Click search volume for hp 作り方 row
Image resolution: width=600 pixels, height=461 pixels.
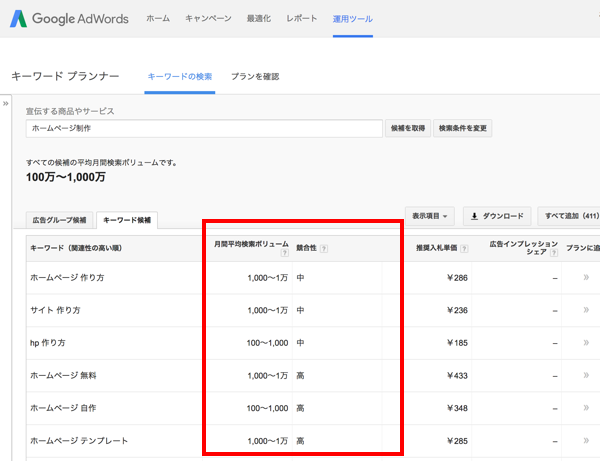point(267,343)
